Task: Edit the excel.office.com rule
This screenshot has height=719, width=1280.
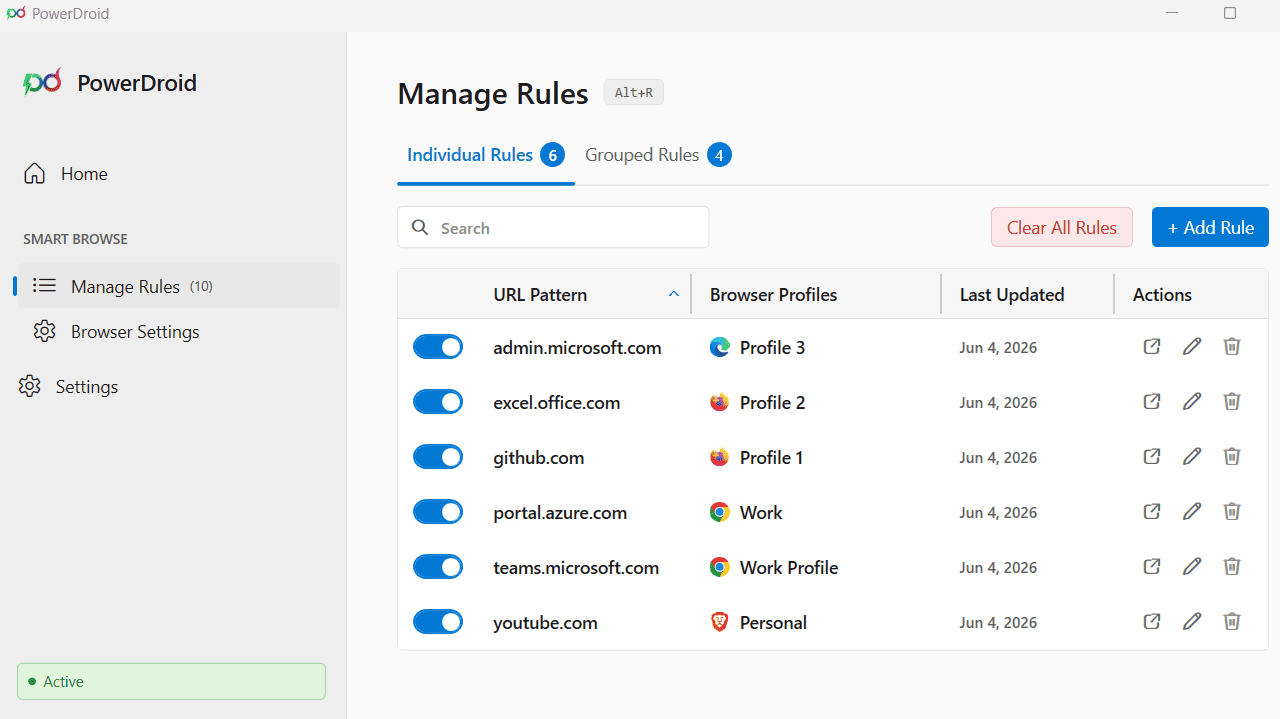Action: [1192, 402]
